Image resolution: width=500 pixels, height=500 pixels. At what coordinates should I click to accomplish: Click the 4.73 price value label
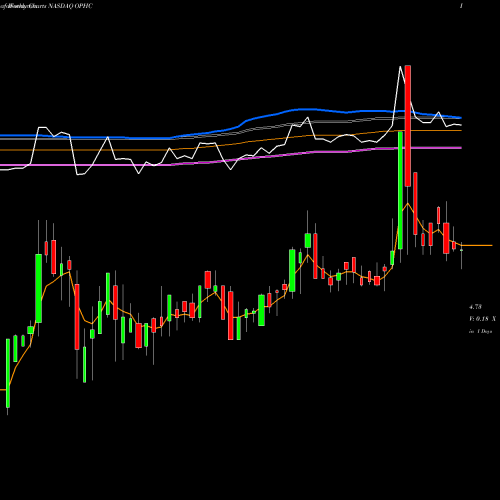[475, 307]
